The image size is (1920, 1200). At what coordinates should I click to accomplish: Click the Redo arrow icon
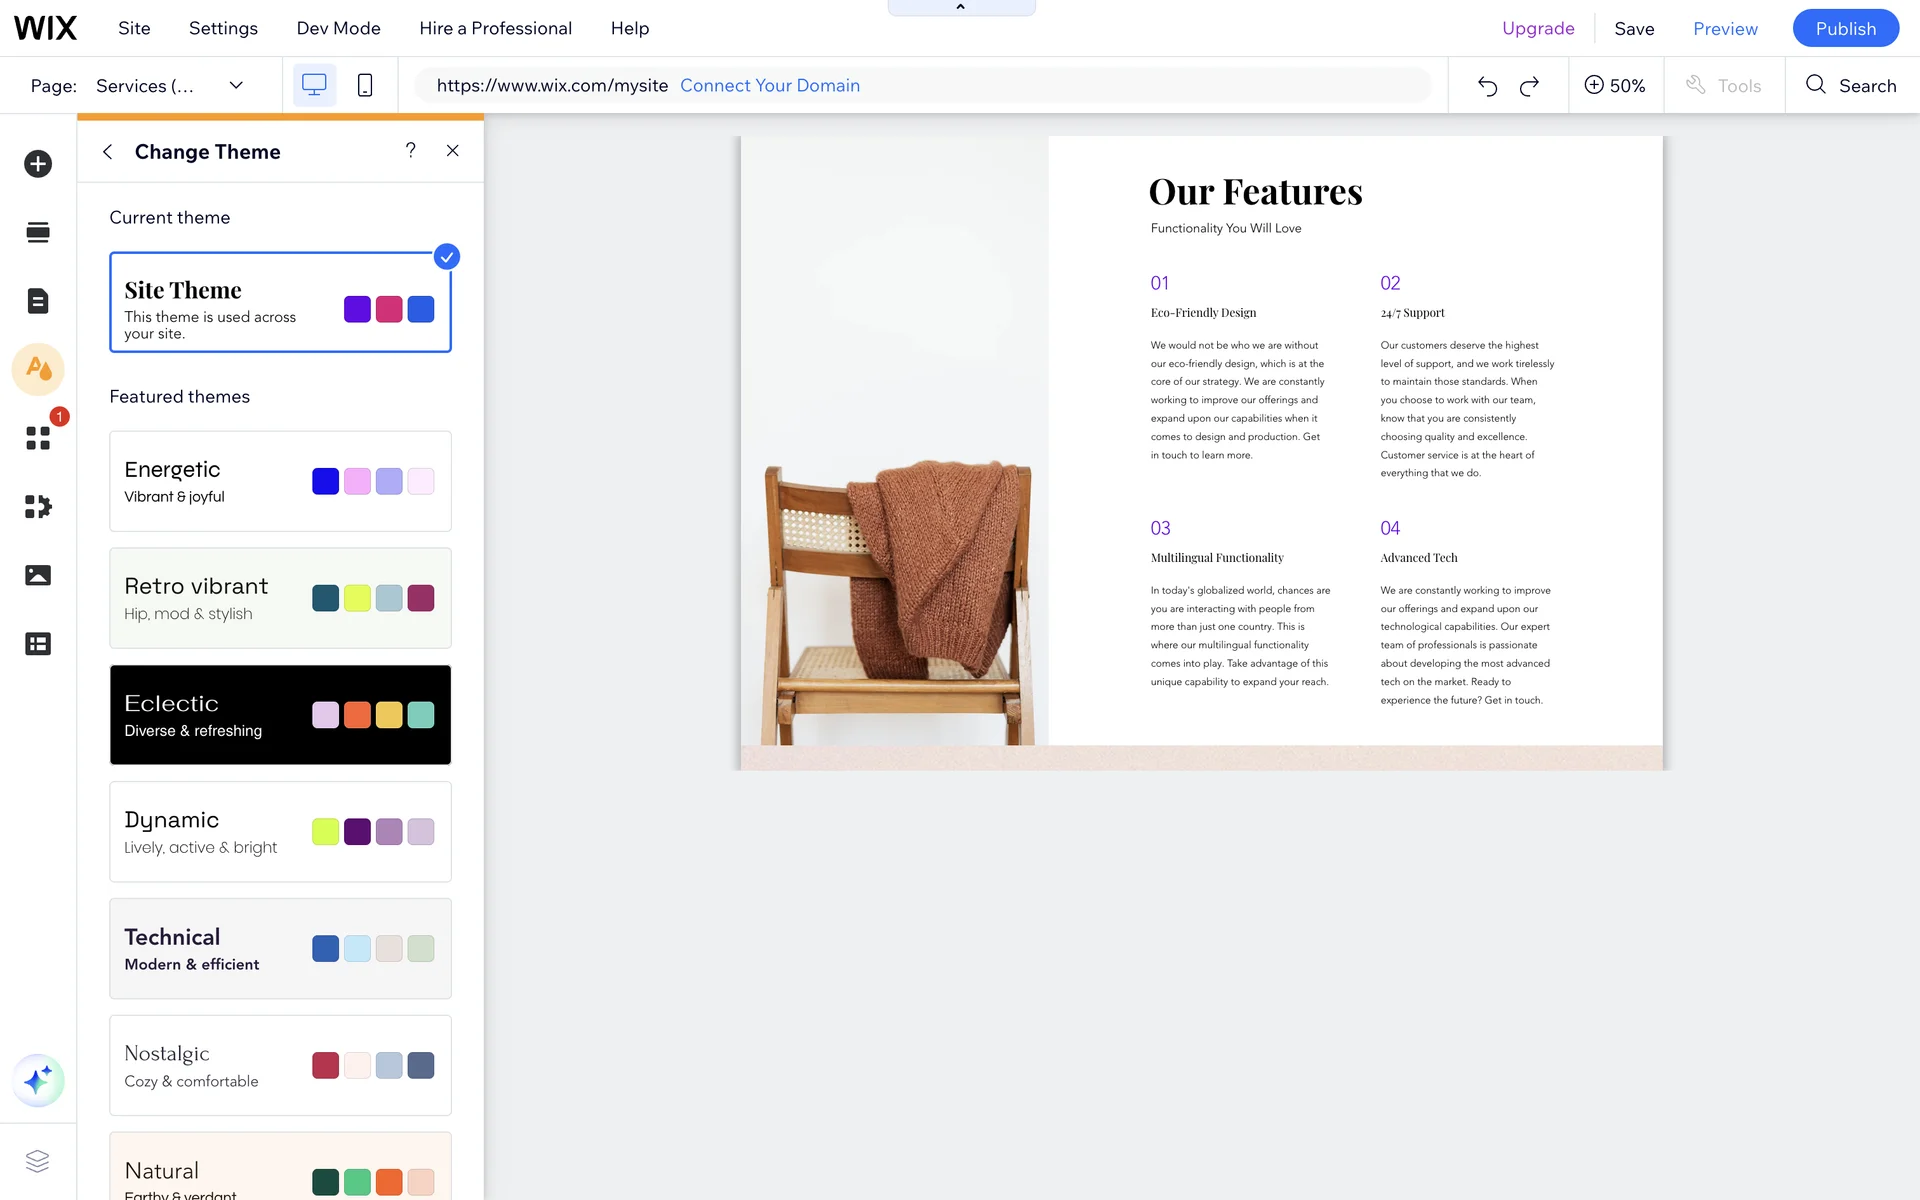click(1529, 86)
